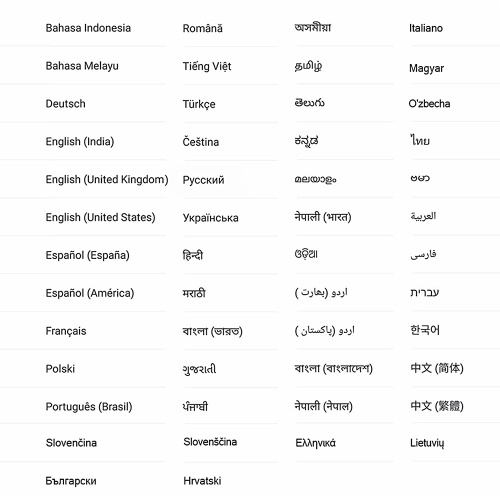This screenshot has width=500, height=500.
Task: Choose Español (España) language
Action: click(x=87, y=255)
